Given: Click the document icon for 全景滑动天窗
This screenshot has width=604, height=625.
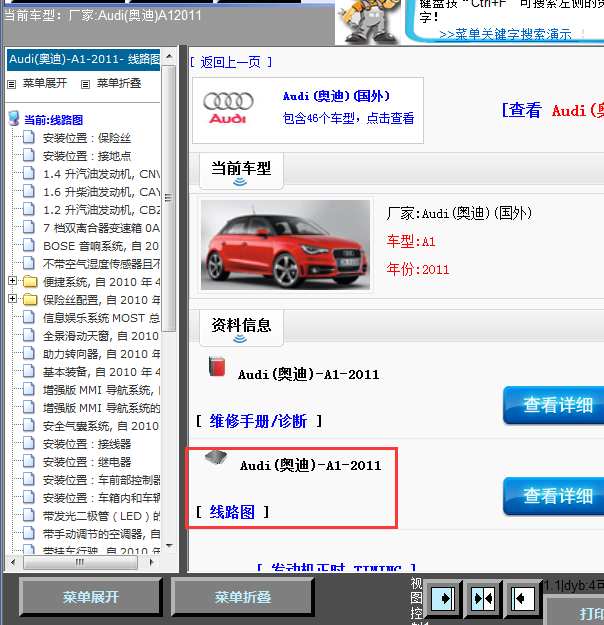Looking at the screenshot, I should click(29, 335).
